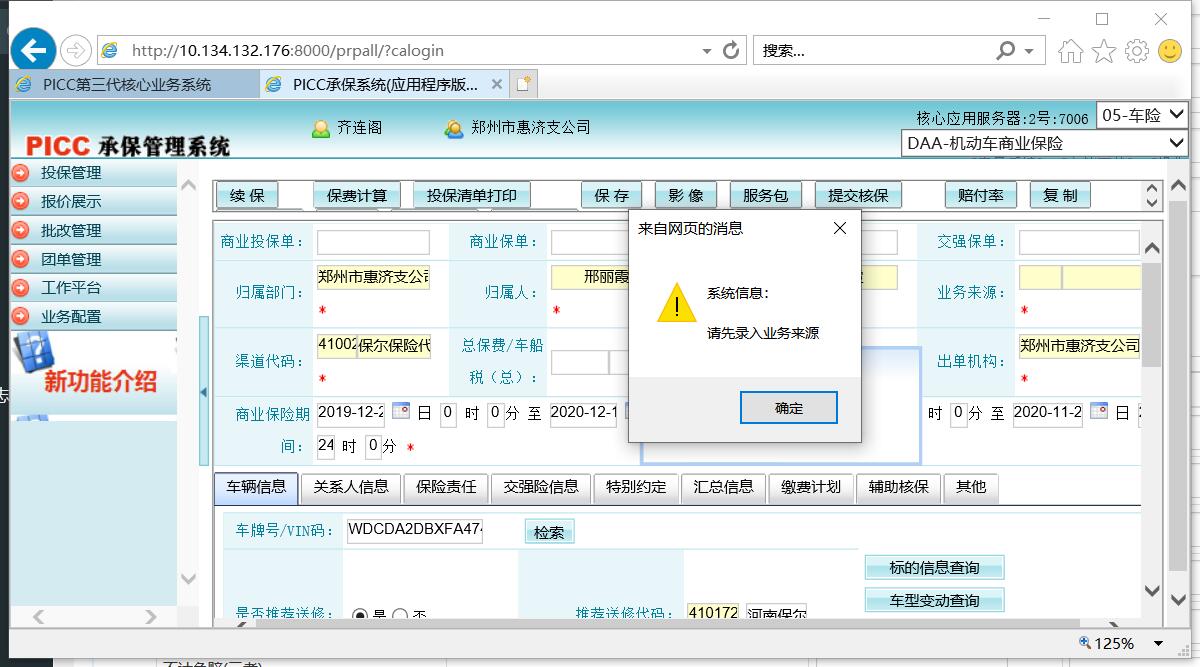Refresh the page using the reload icon
Viewport: 1200px width, 667px height.
click(731, 50)
